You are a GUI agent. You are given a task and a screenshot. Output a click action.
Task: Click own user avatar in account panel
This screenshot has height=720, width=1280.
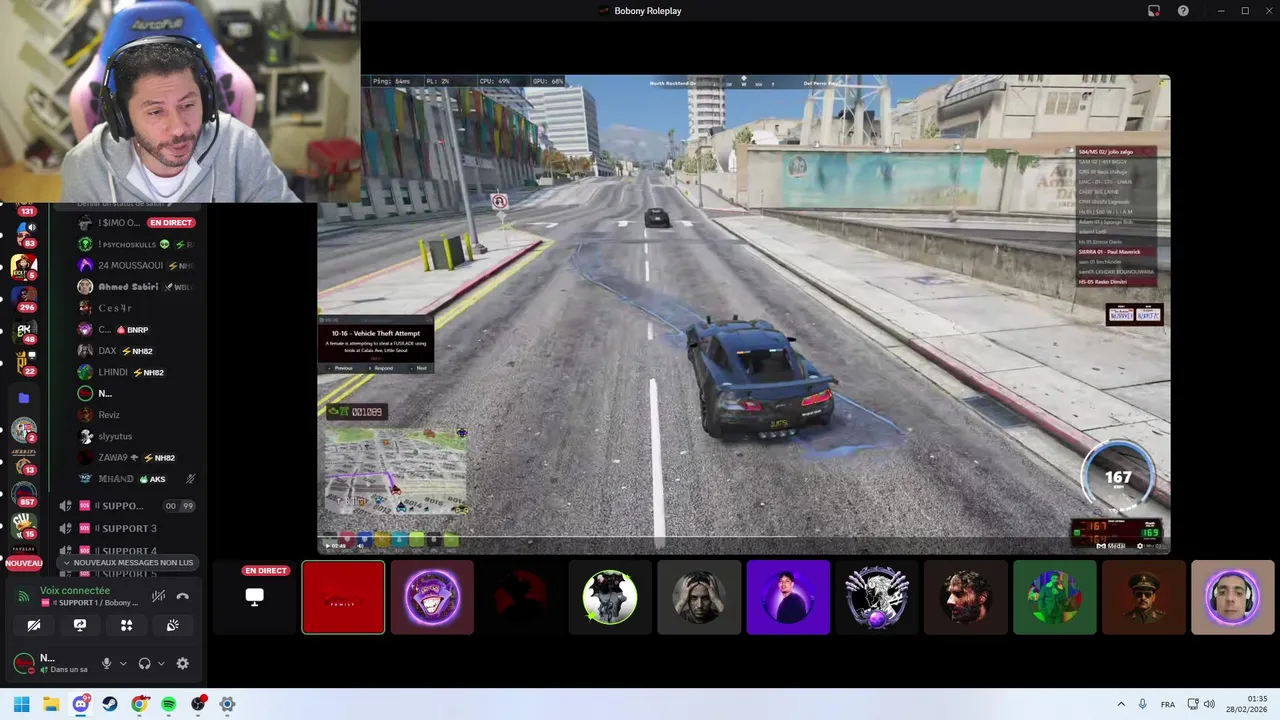[23, 663]
